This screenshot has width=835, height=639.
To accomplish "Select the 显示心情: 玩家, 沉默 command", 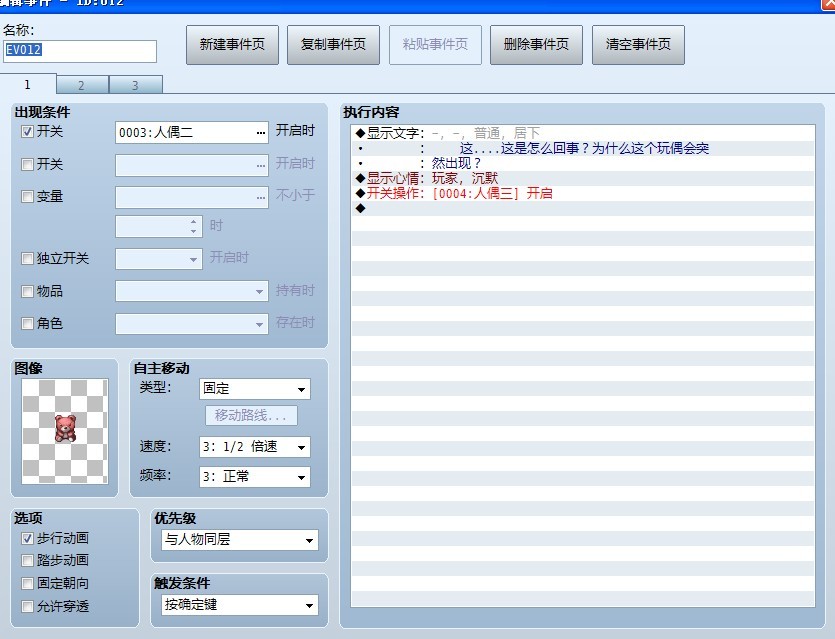I will click(583, 178).
